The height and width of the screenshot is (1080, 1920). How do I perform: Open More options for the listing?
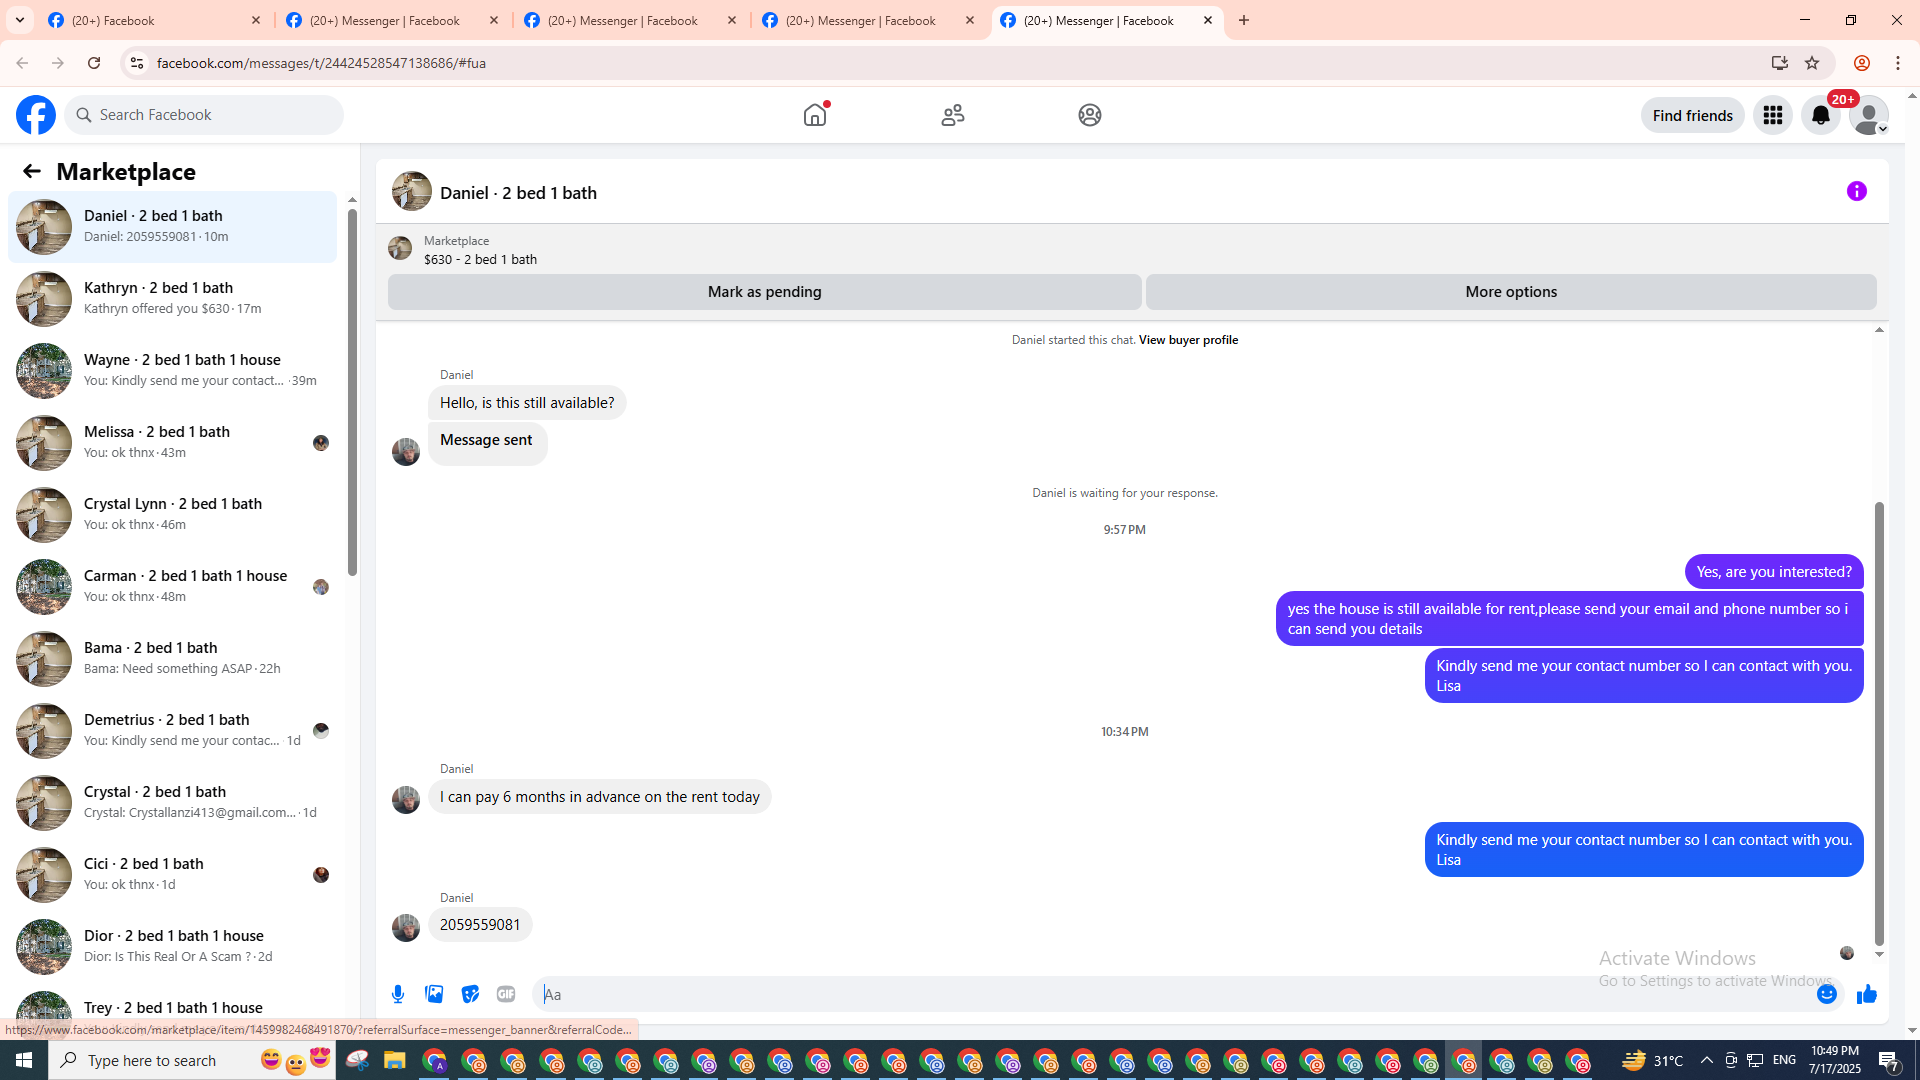1511,292
